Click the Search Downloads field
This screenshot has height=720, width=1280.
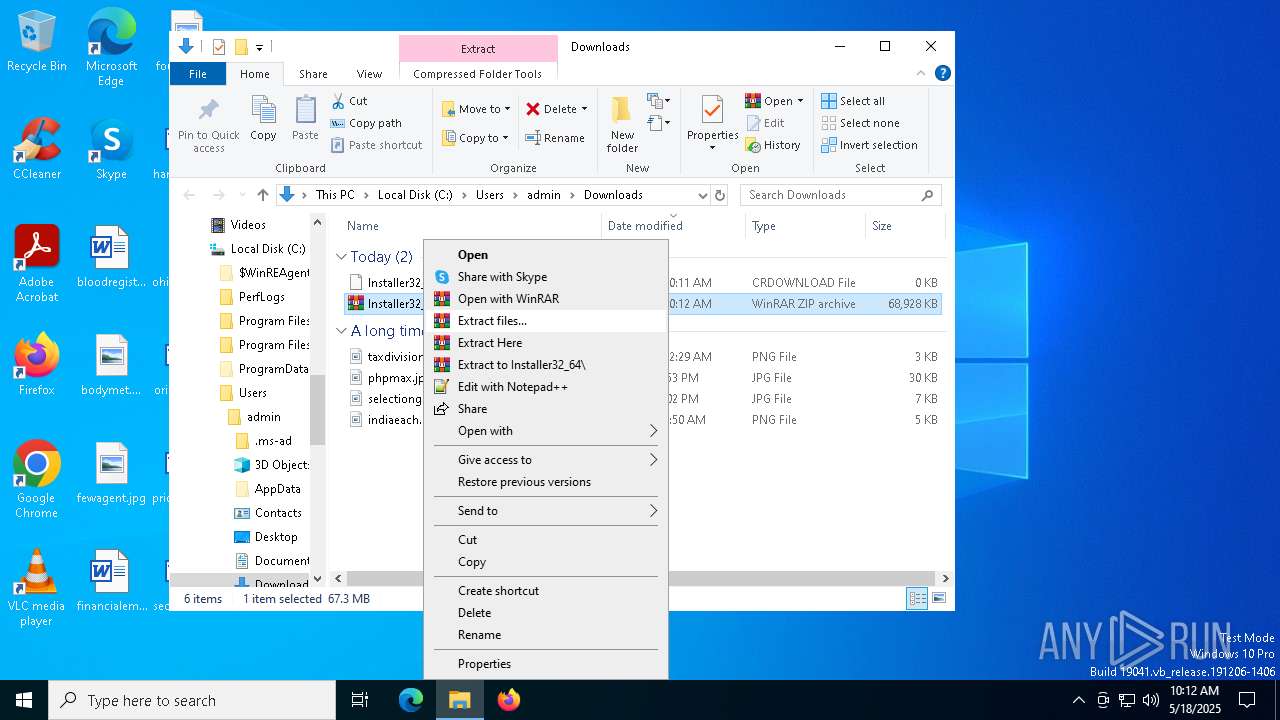click(840, 195)
